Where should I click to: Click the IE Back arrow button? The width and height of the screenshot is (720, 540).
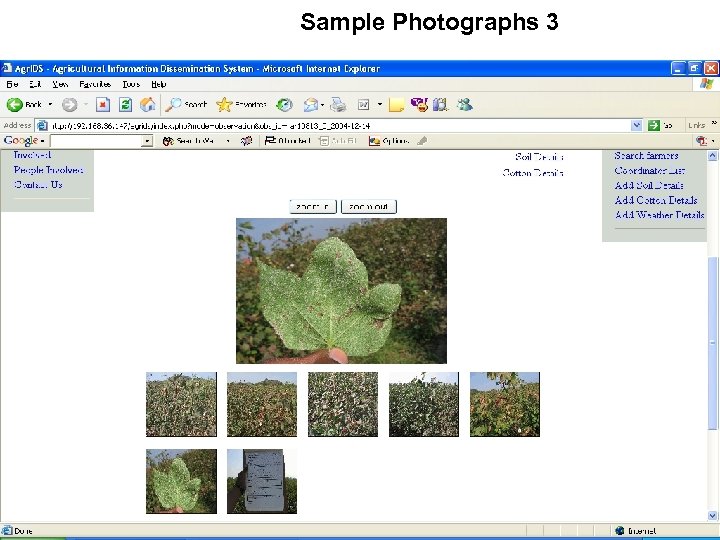click(x=15, y=105)
